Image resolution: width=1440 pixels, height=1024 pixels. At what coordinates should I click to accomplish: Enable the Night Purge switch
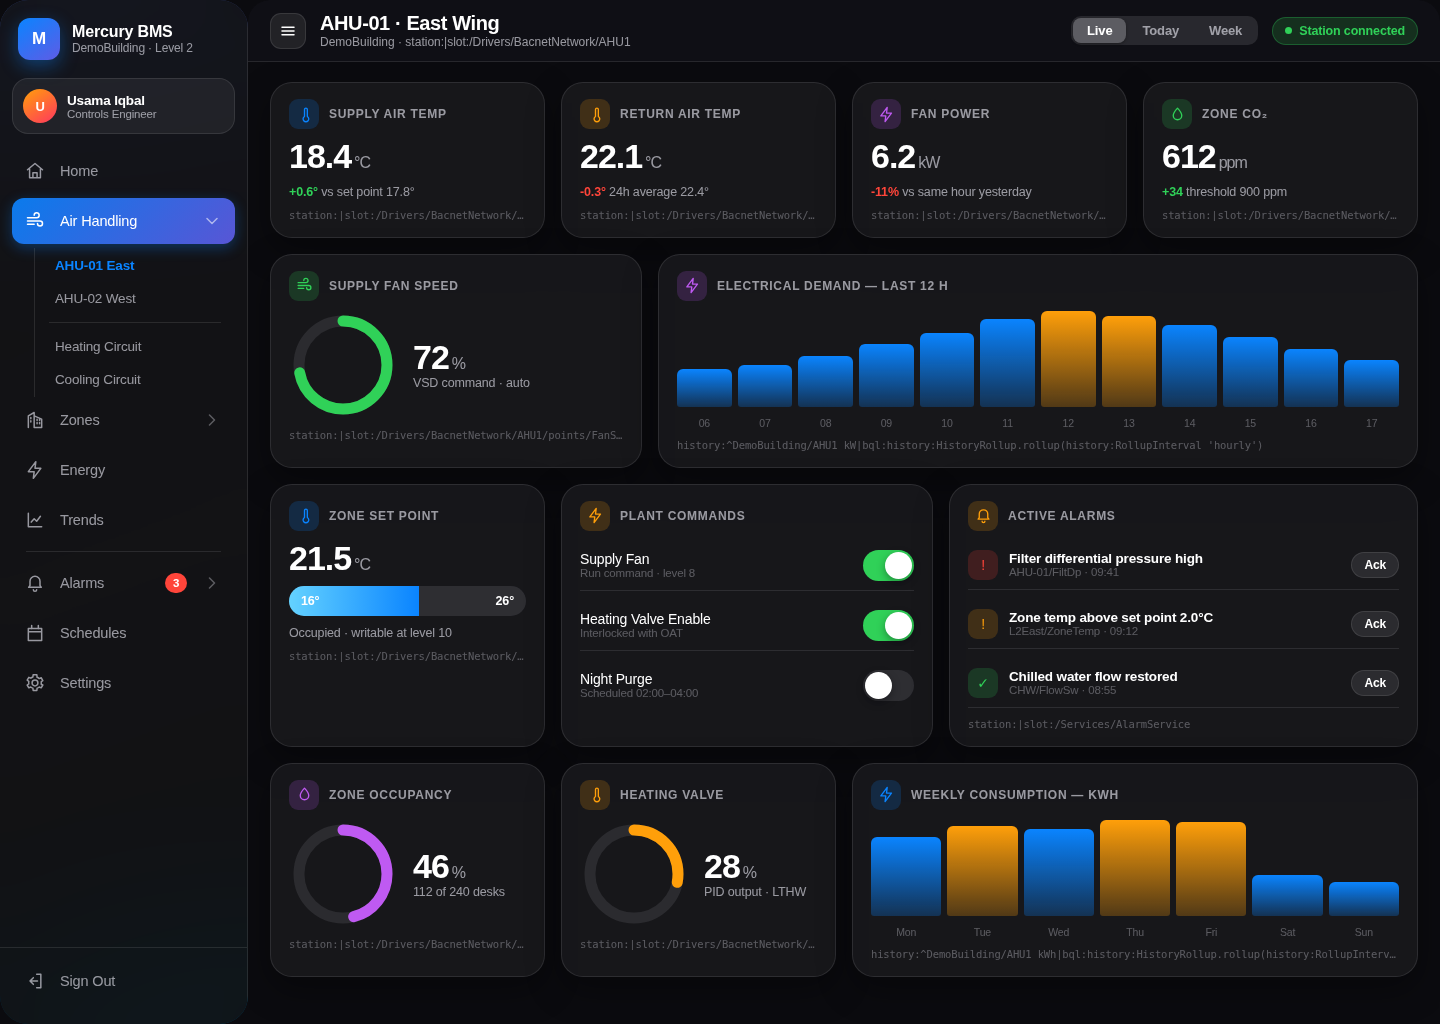(x=888, y=685)
